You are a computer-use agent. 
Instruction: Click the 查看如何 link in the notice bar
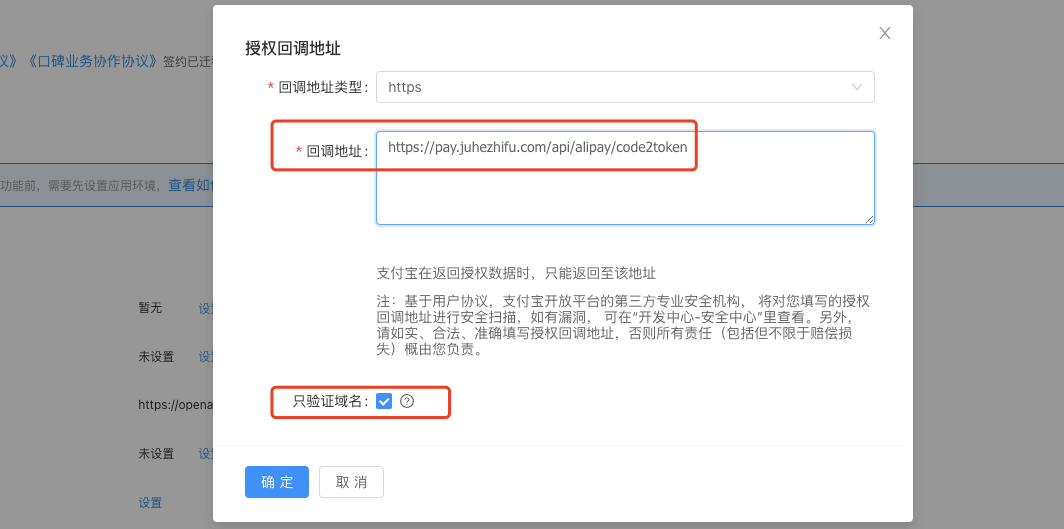point(190,185)
